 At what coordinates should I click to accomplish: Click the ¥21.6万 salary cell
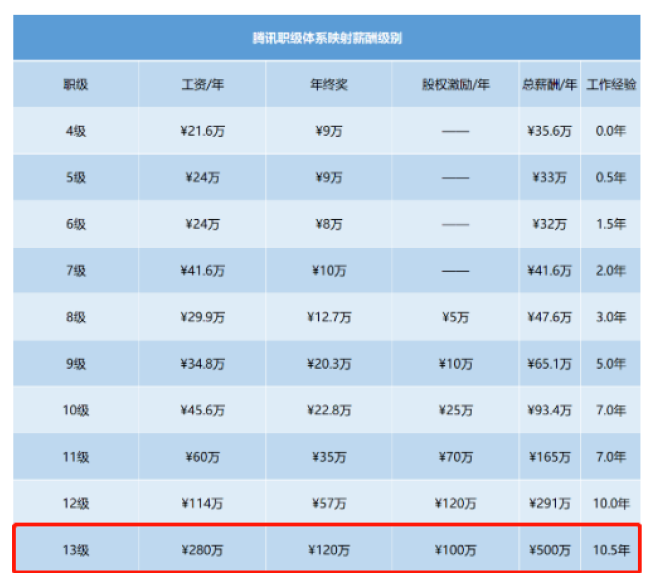(x=202, y=131)
